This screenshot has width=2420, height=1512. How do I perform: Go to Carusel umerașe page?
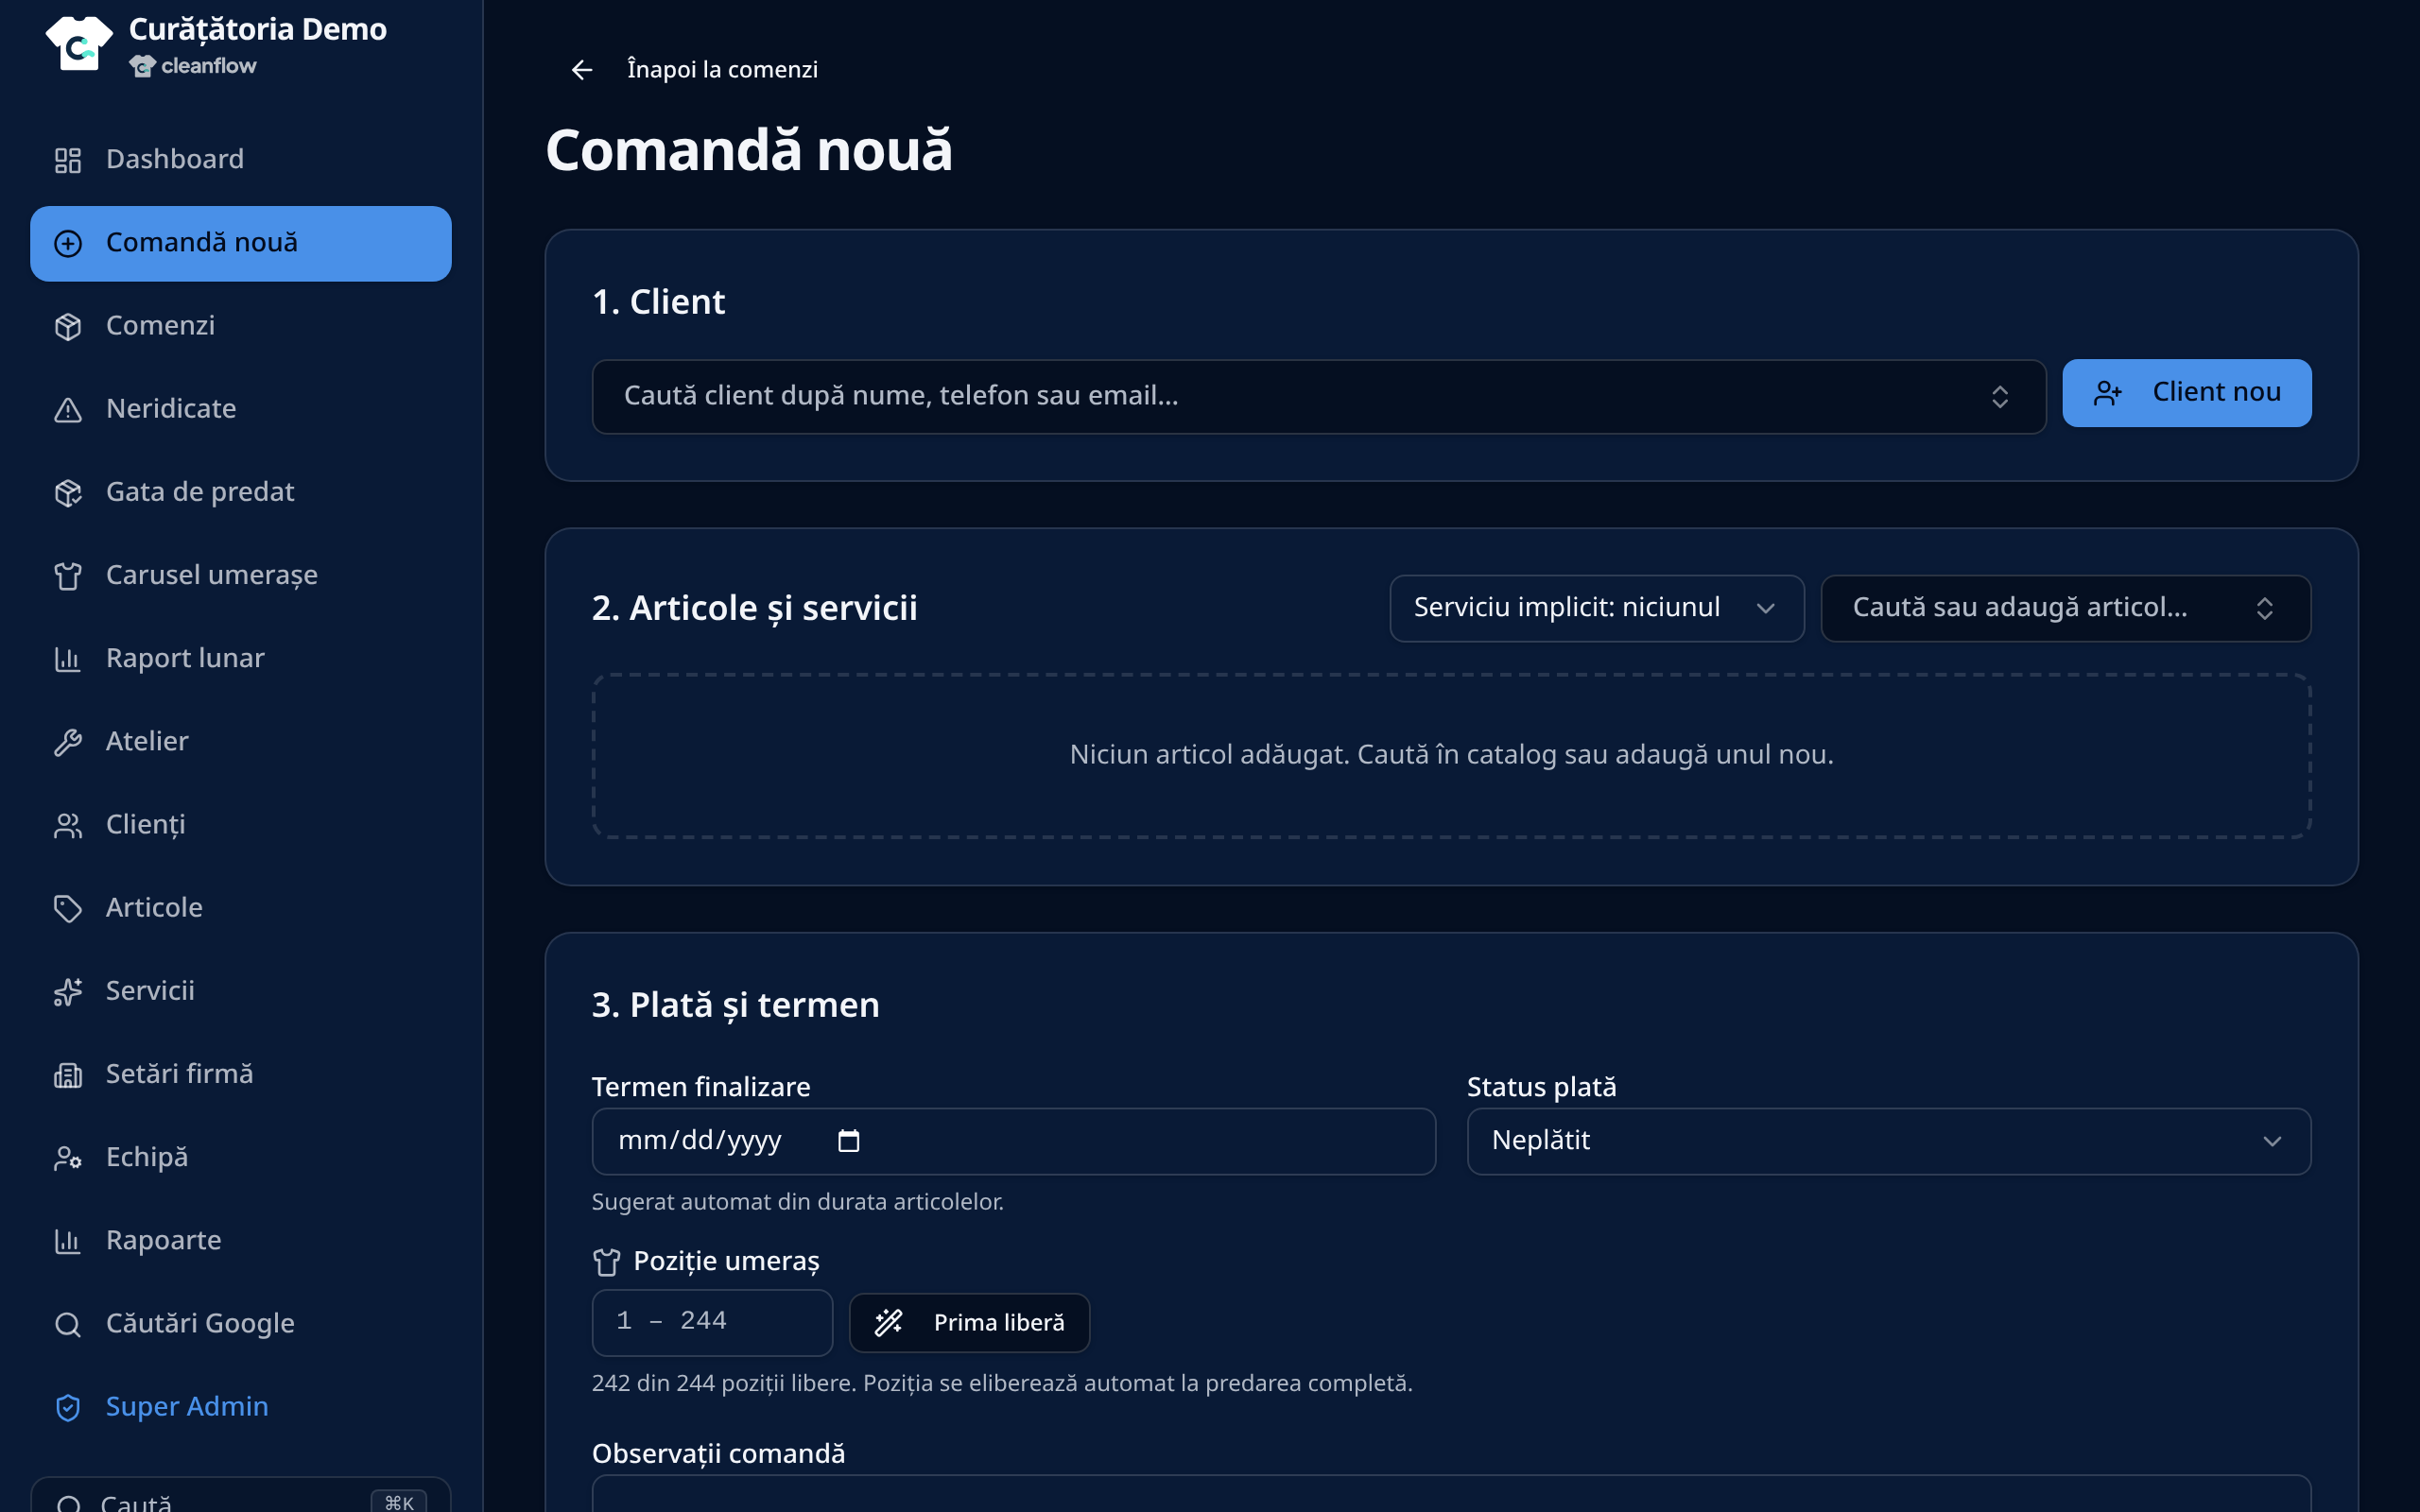coord(241,575)
